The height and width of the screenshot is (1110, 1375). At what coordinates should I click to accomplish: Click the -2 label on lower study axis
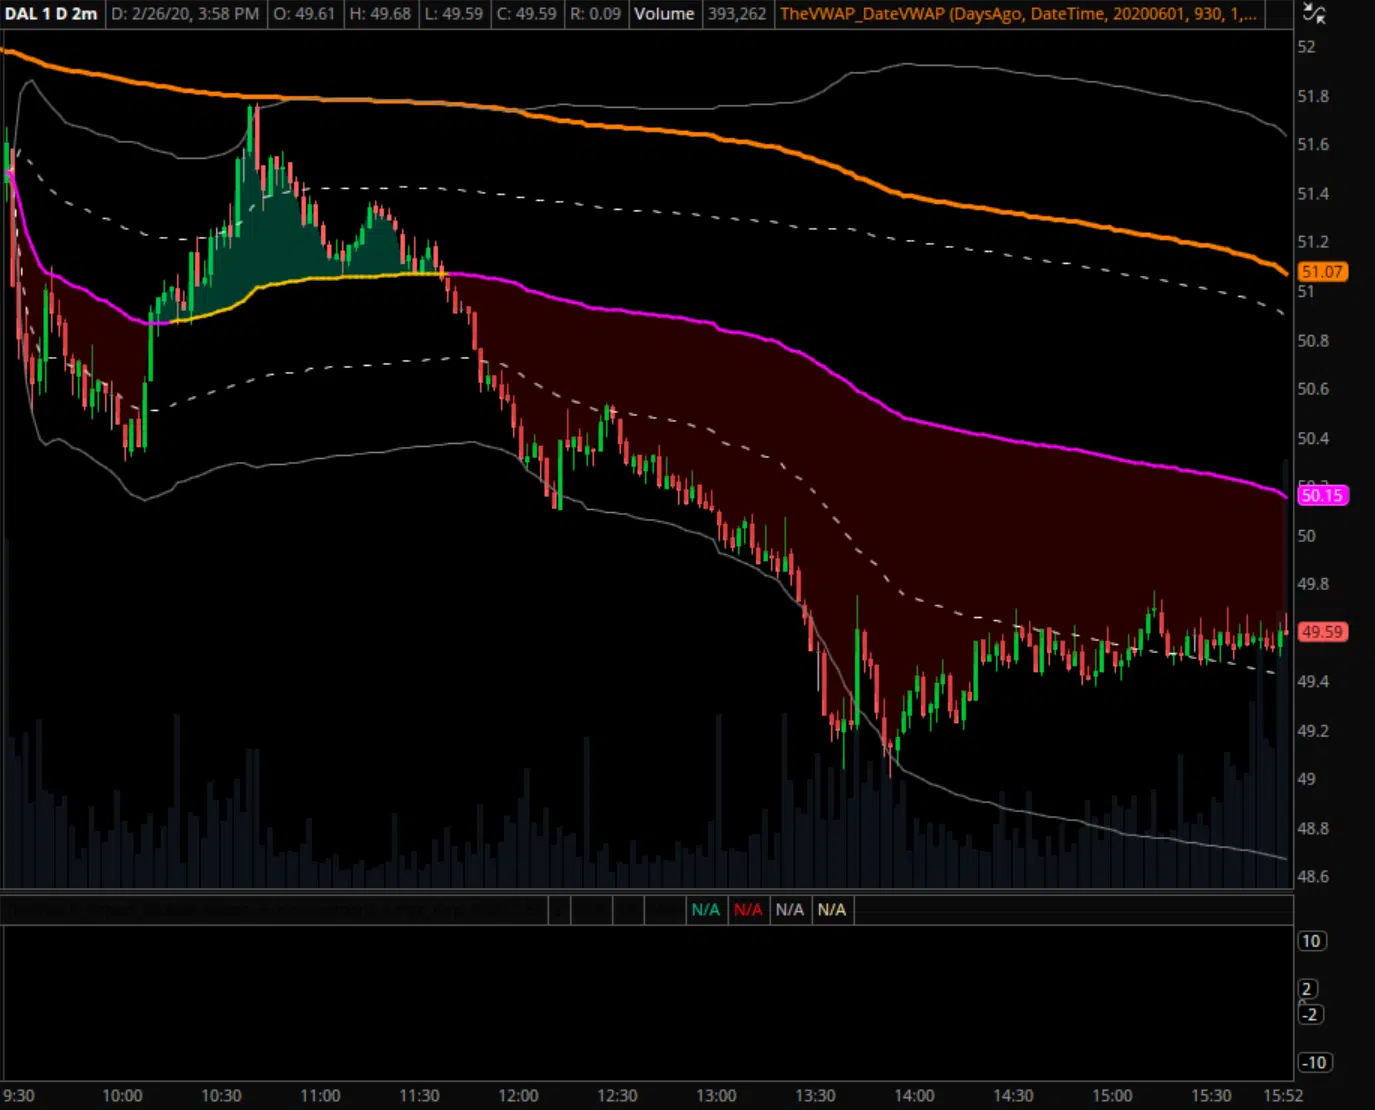click(1310, 1014)
